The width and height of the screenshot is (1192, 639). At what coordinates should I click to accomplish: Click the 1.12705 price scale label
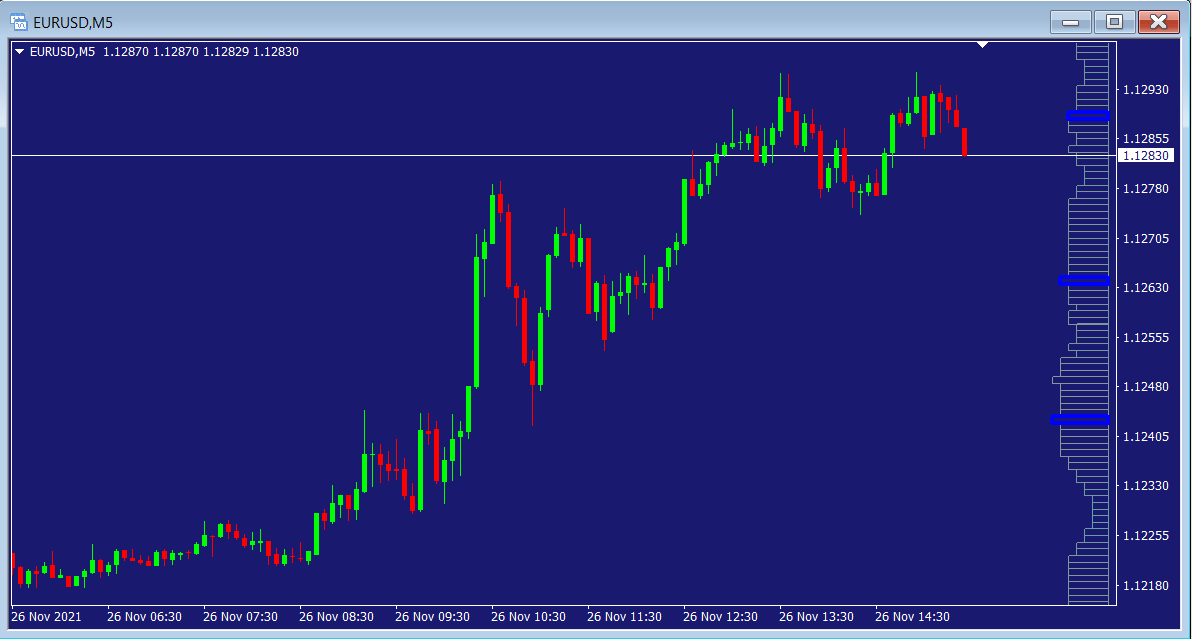tap(1145, 238)
